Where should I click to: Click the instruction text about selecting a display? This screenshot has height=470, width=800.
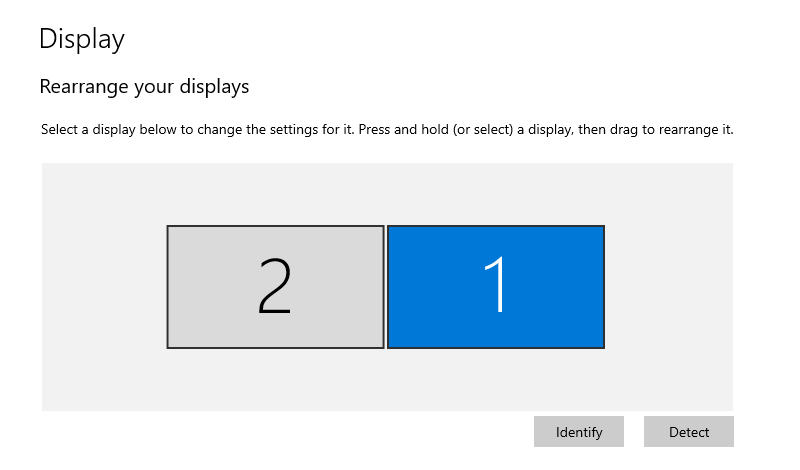click(387, 130)
